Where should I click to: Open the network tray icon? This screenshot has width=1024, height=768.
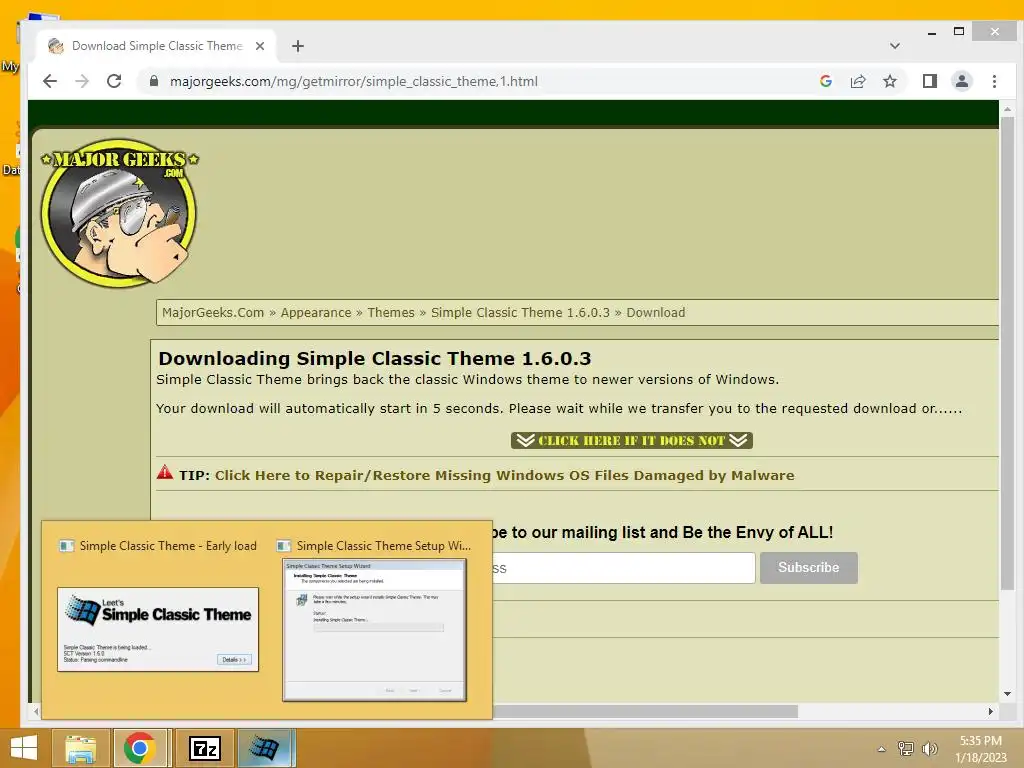click(x=906, y=748)
